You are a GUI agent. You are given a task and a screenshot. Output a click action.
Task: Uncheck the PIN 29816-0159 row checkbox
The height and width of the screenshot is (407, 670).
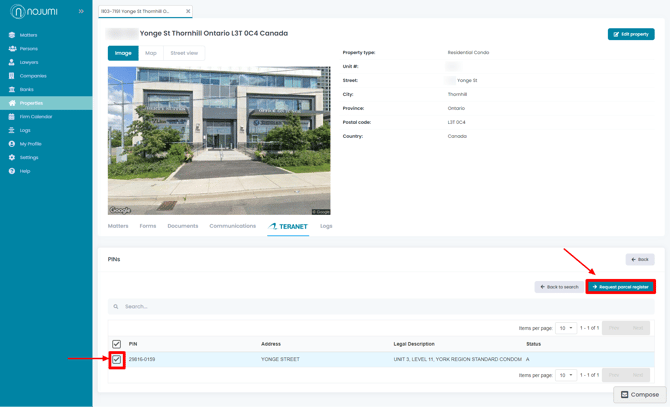(x=116, y=359)
